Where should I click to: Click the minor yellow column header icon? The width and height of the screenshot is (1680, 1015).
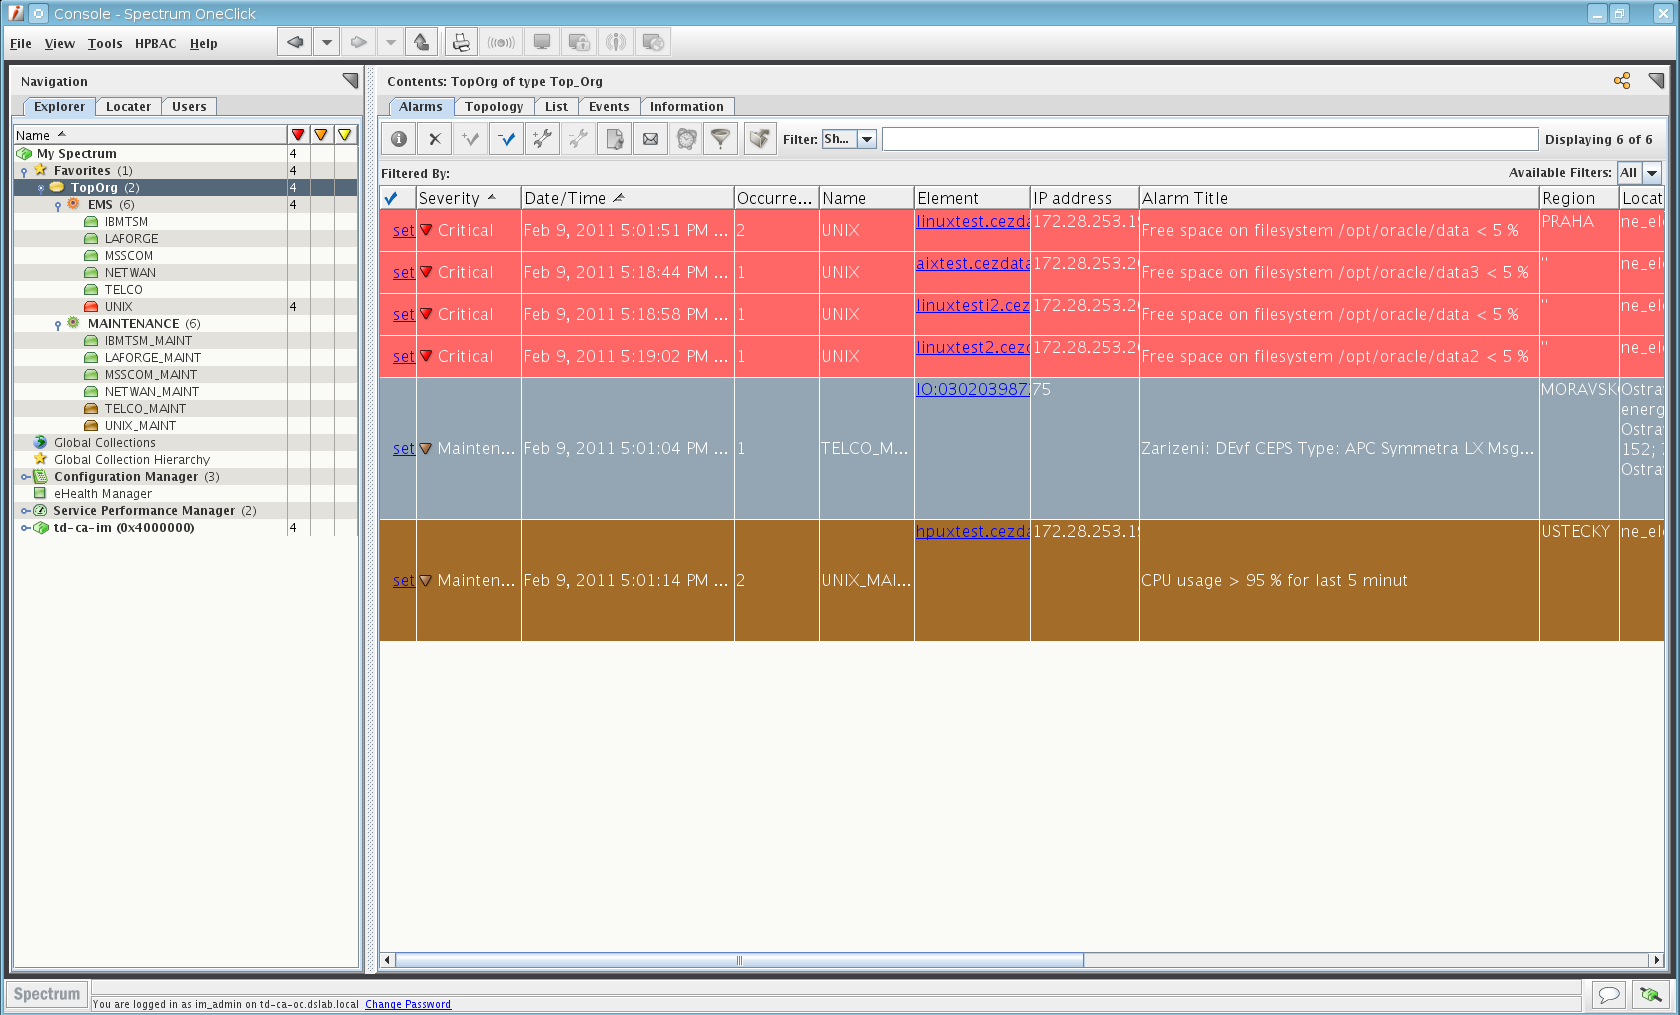click(345, 135)
